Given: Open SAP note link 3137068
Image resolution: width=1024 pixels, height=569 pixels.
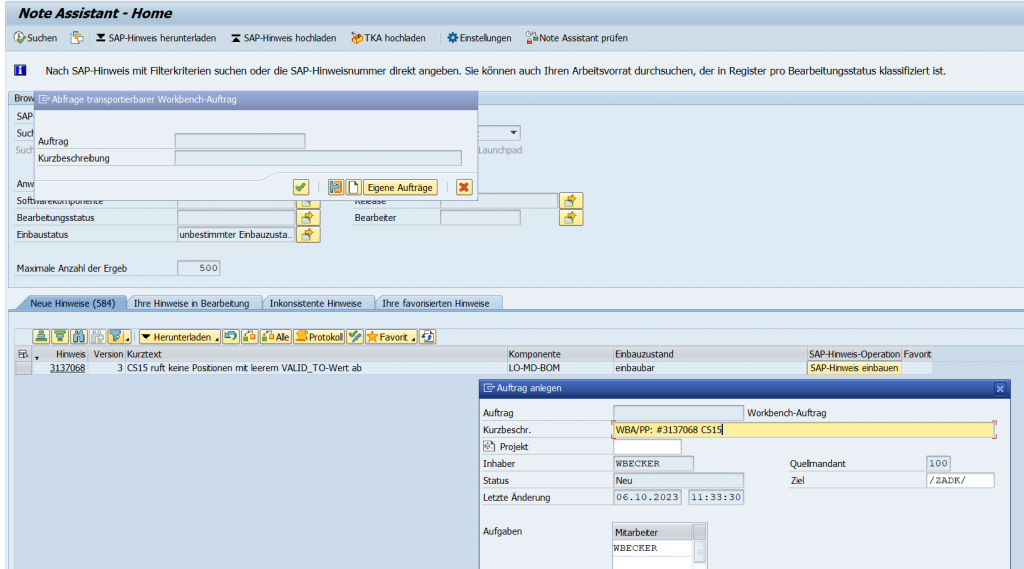Looking at the screenshot, I should pyautogui.click(x=67, y=368).
